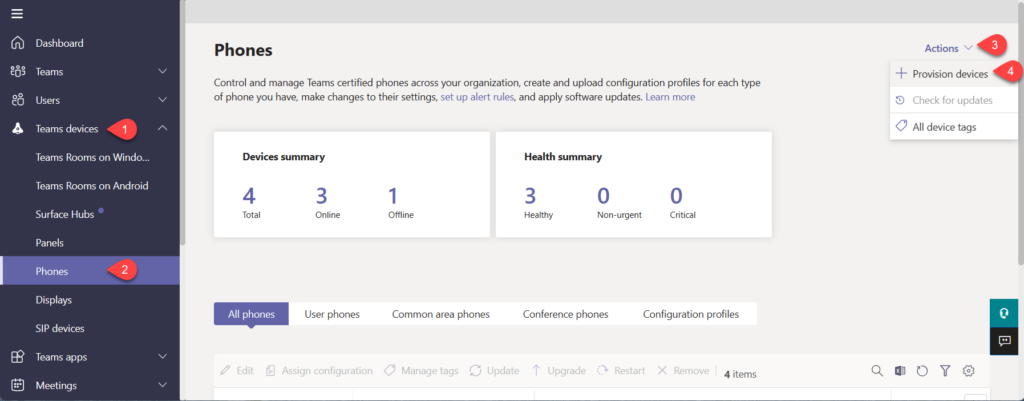
Task: Click Remove in the toolbar
Action: point(682,370)
